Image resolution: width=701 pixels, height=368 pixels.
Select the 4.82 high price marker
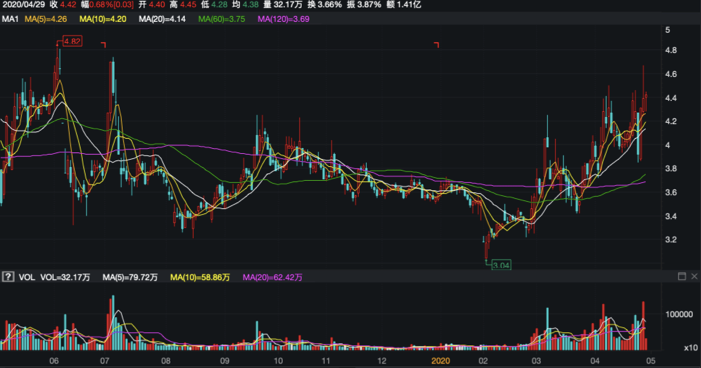[72, 41]
